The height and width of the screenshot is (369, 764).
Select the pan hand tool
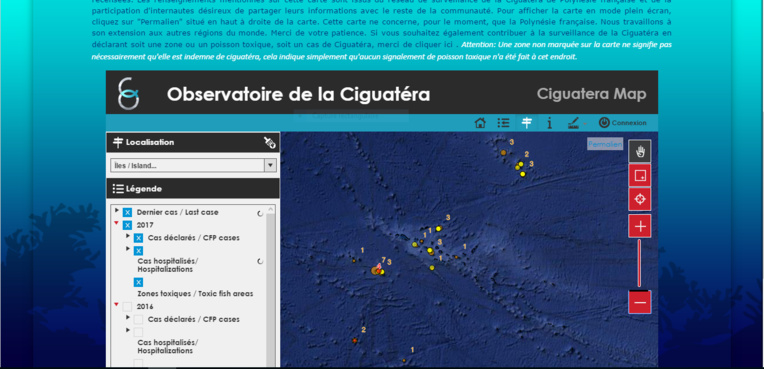click(640, 151)
